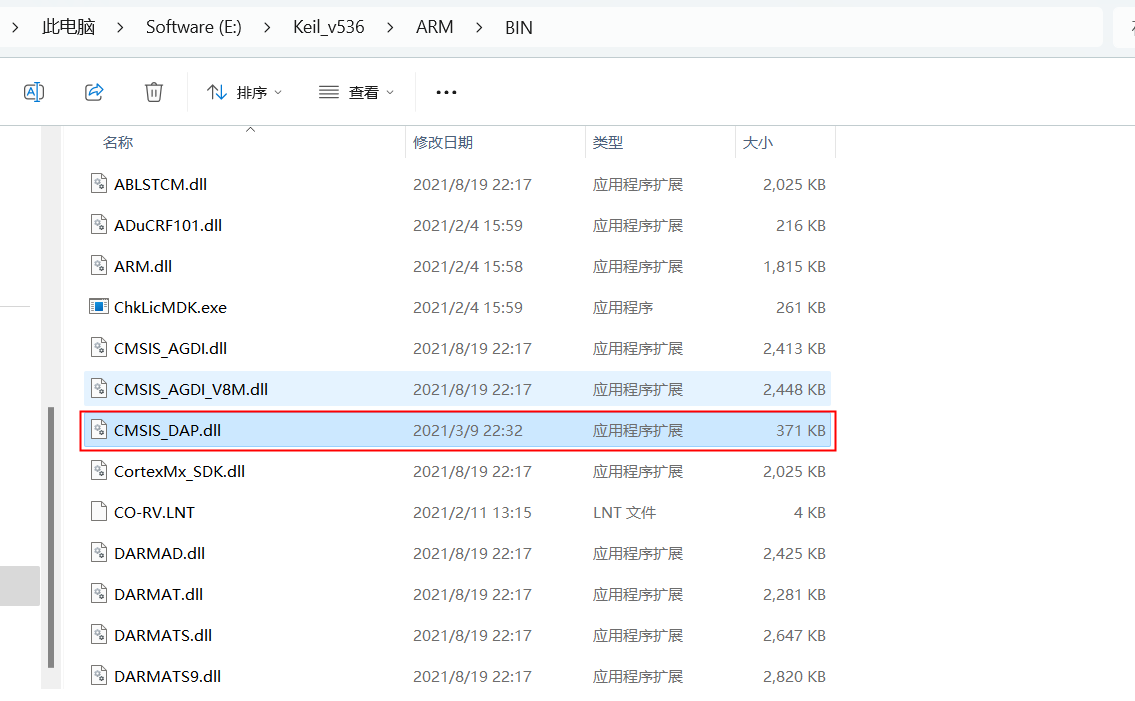1135x701 pixels.
Task: Click the Share icon in toolbar
Action: click(x=94, y=92)
